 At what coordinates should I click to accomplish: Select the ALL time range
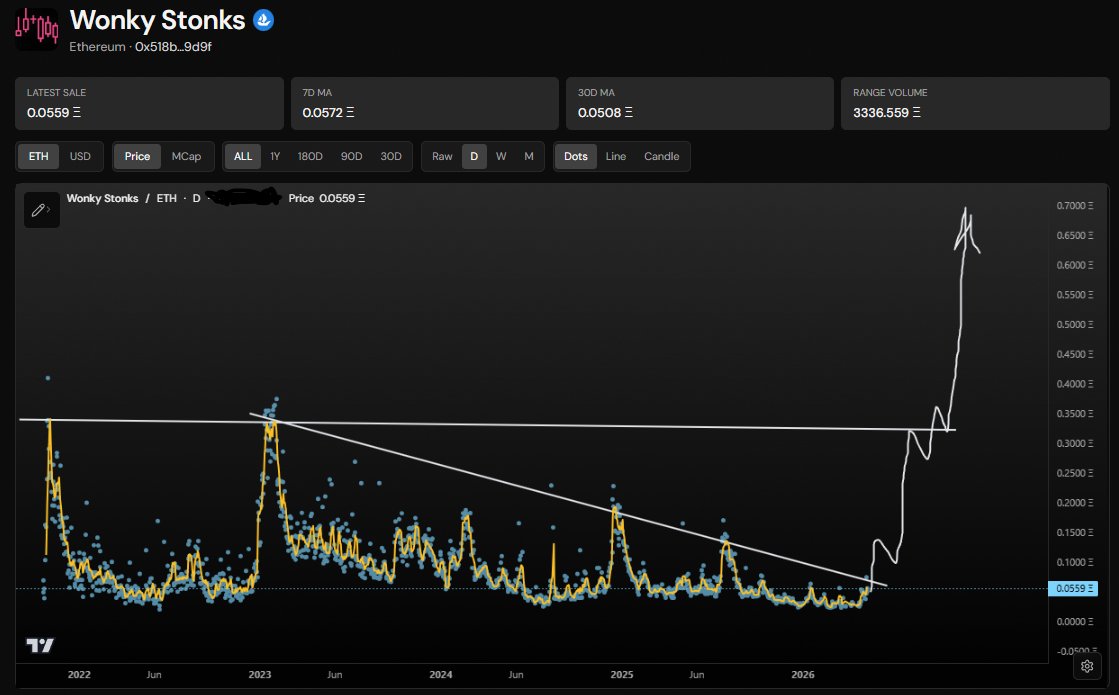(x=243, y=156)
